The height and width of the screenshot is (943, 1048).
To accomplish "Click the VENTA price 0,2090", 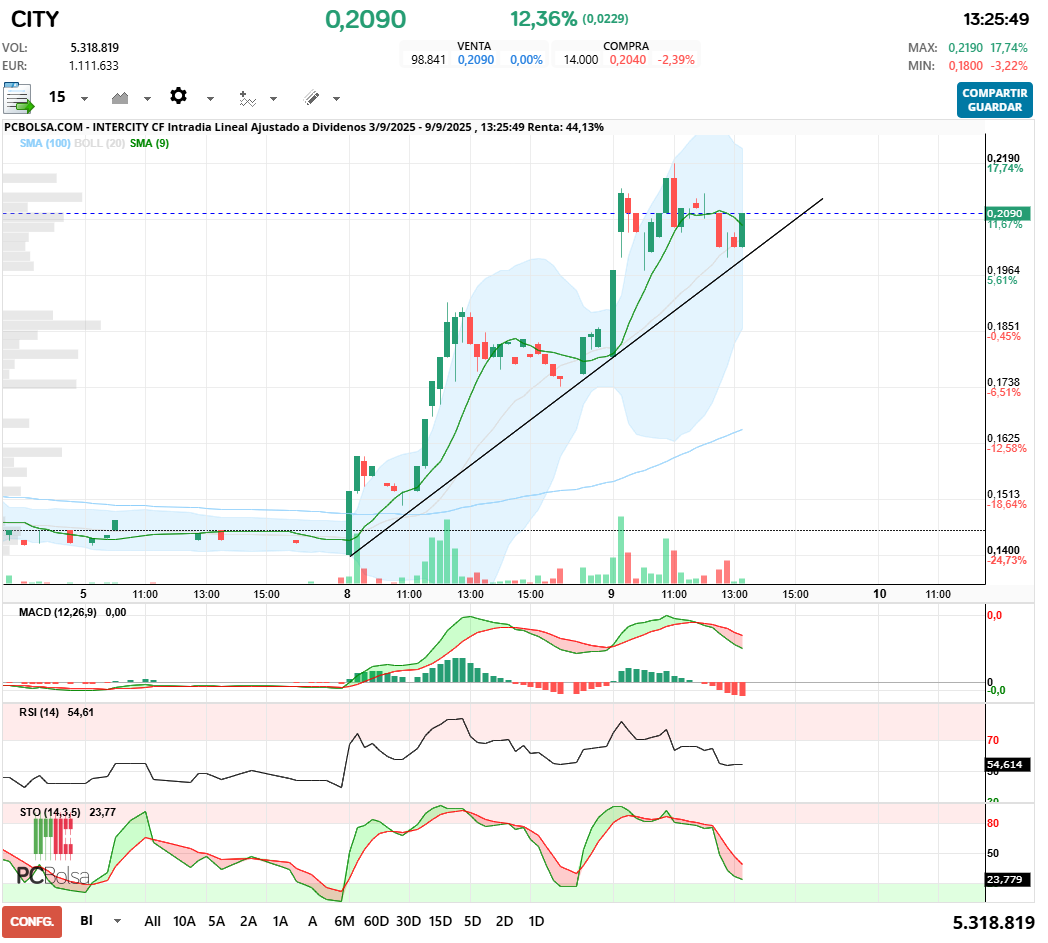I will click(476, 59).
